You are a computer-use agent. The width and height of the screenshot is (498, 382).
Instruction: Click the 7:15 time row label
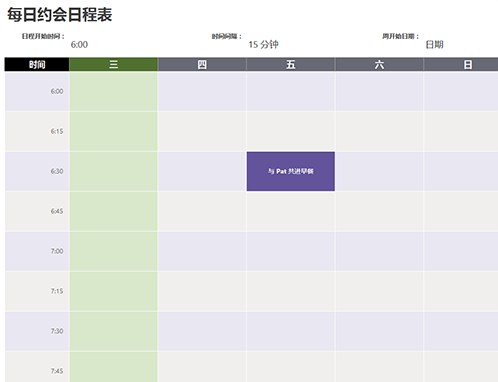coord(57,291)
